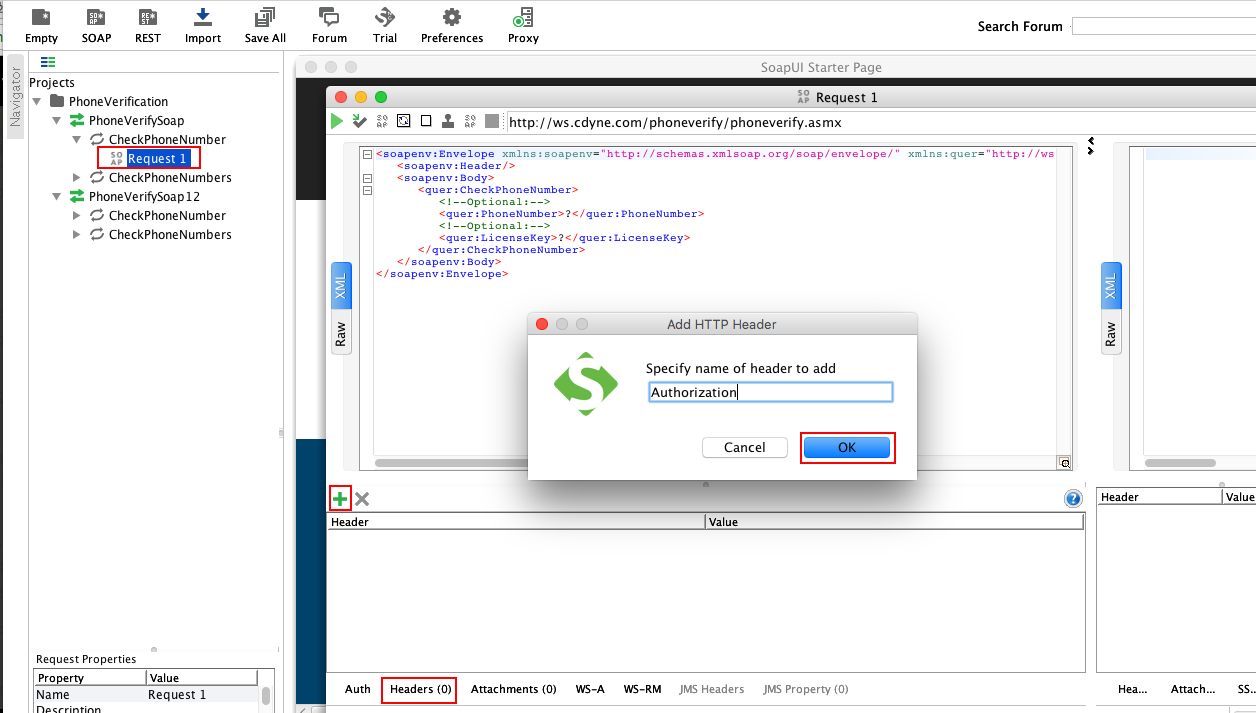This screenshot has height=713, width=1256.
Task: Collapse the CheckPhoneNumber tree node
Action: (75, 139)
